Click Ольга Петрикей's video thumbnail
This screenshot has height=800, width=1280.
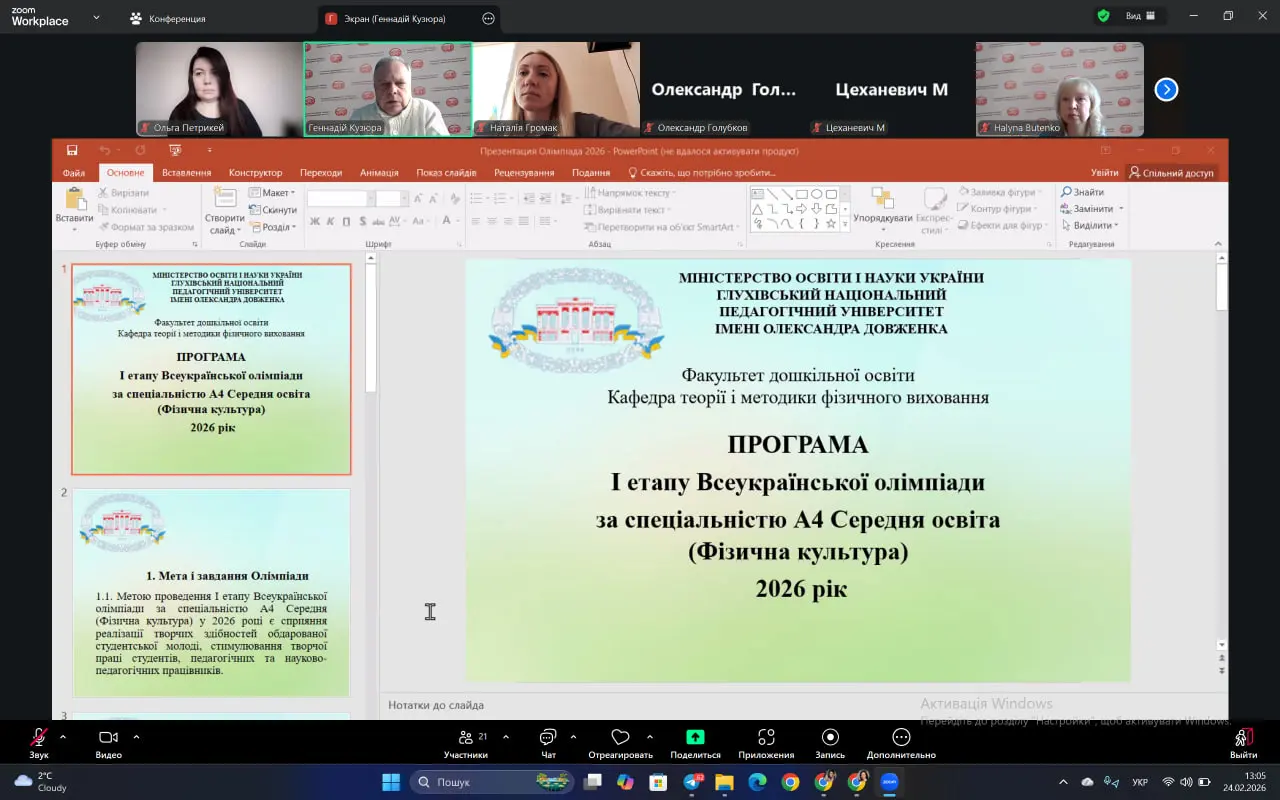click(219, 88)
